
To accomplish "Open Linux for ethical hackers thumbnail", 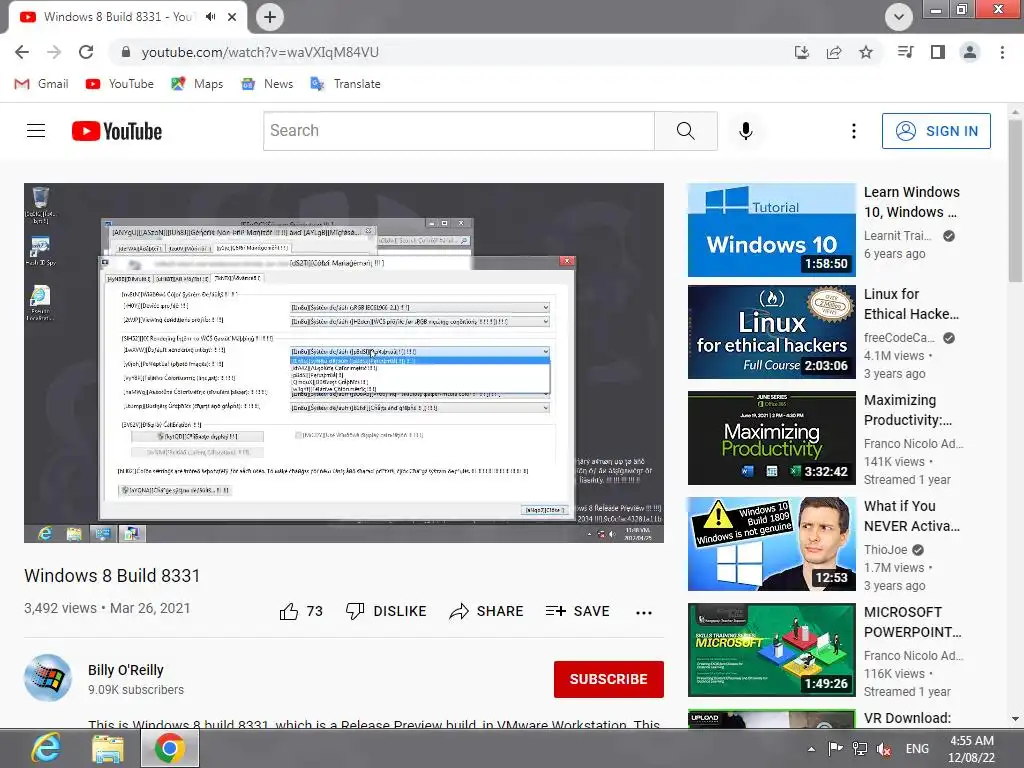I will tap(771, 332).
